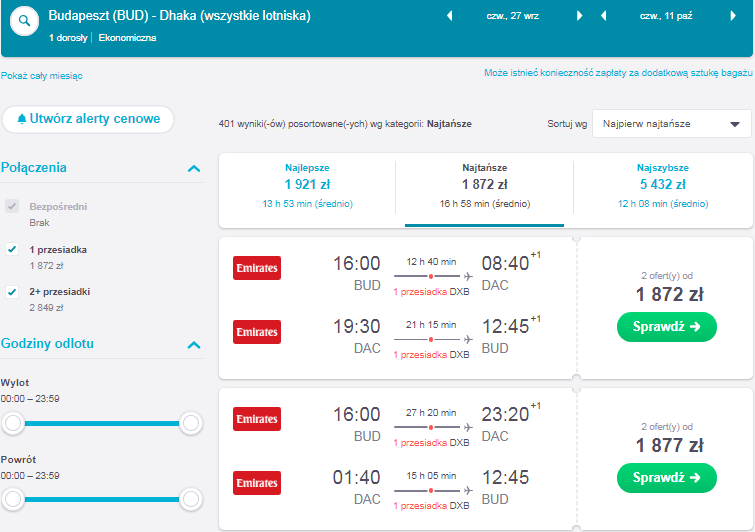Open the Pokaż cały miesiąc link
The width and height of the screenshot is (755, 532).
pos(41,76)
